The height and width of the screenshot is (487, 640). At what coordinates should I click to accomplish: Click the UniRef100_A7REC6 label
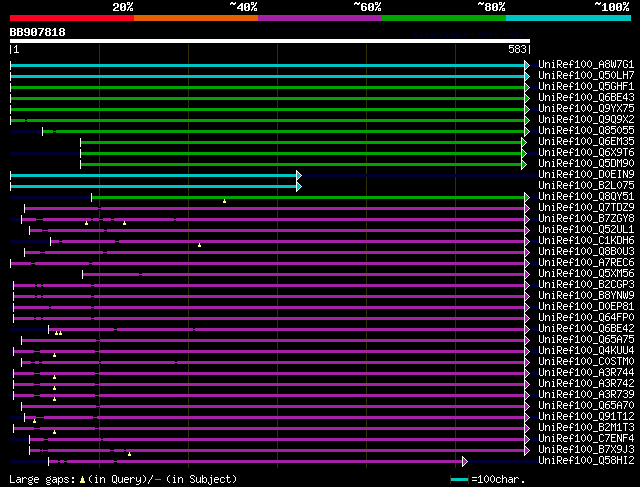tap(586, 263)
